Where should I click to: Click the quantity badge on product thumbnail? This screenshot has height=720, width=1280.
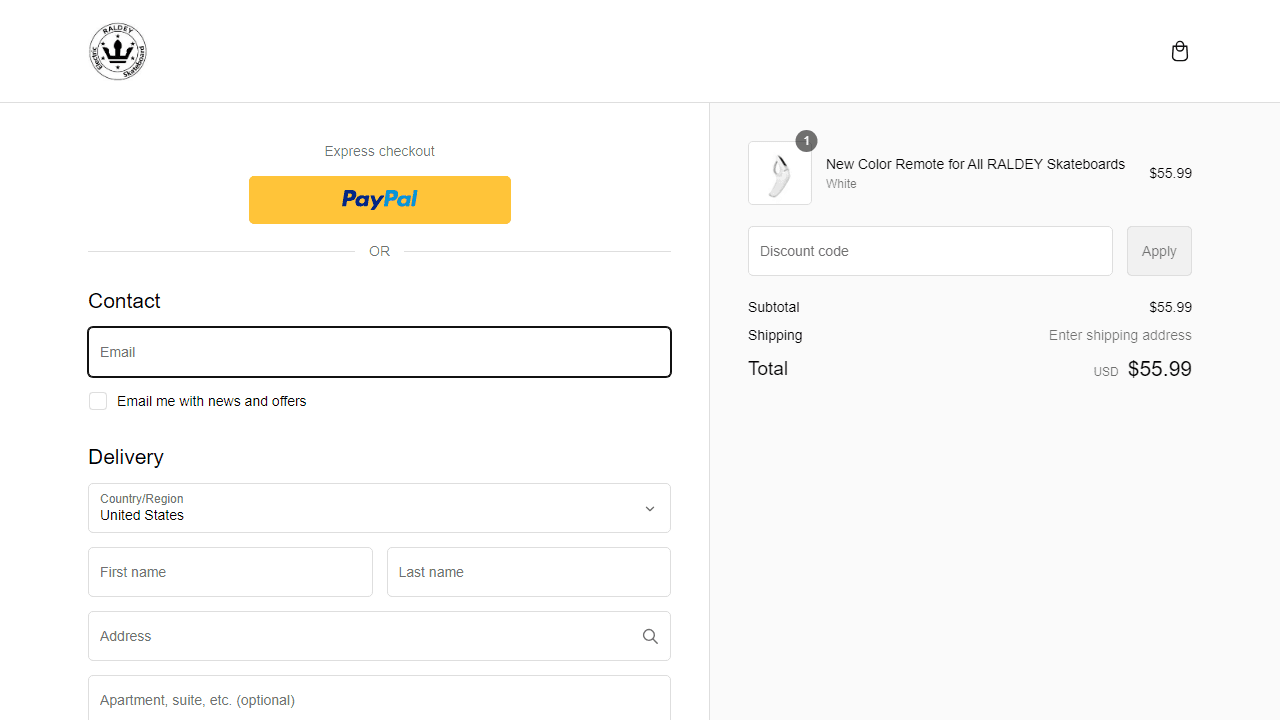click(806, 141)
